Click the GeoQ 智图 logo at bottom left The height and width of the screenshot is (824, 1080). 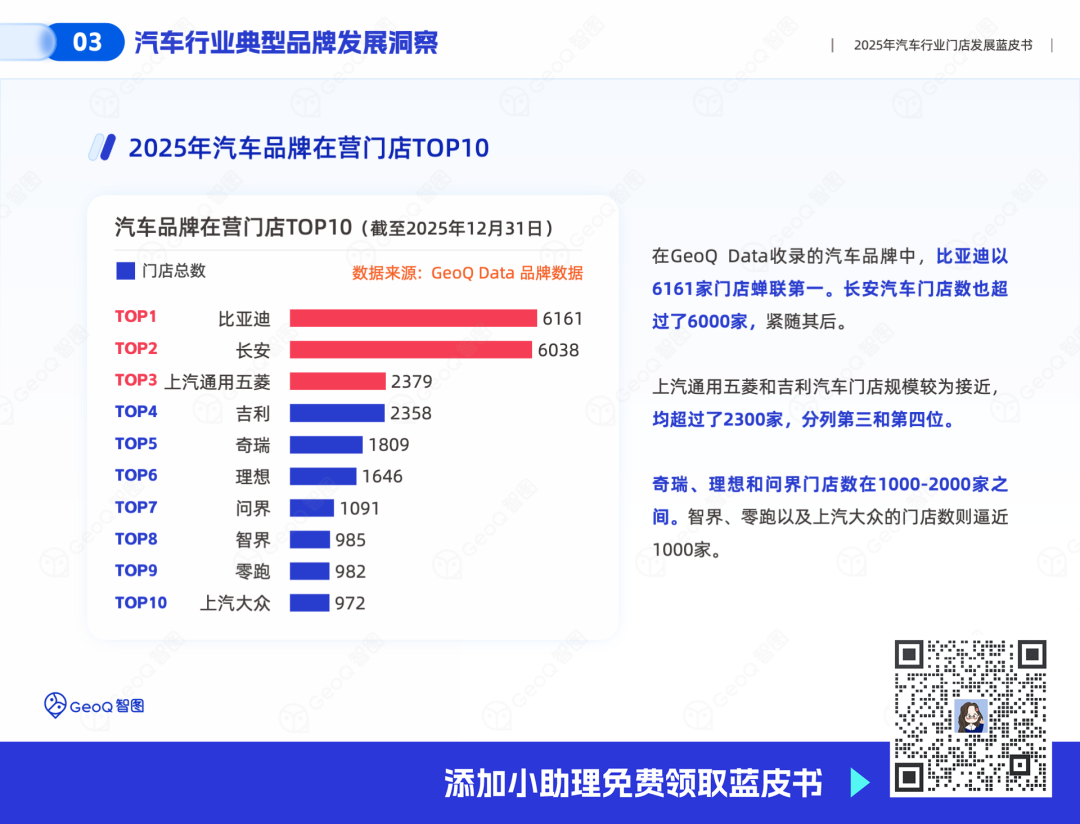click(94, 705)
